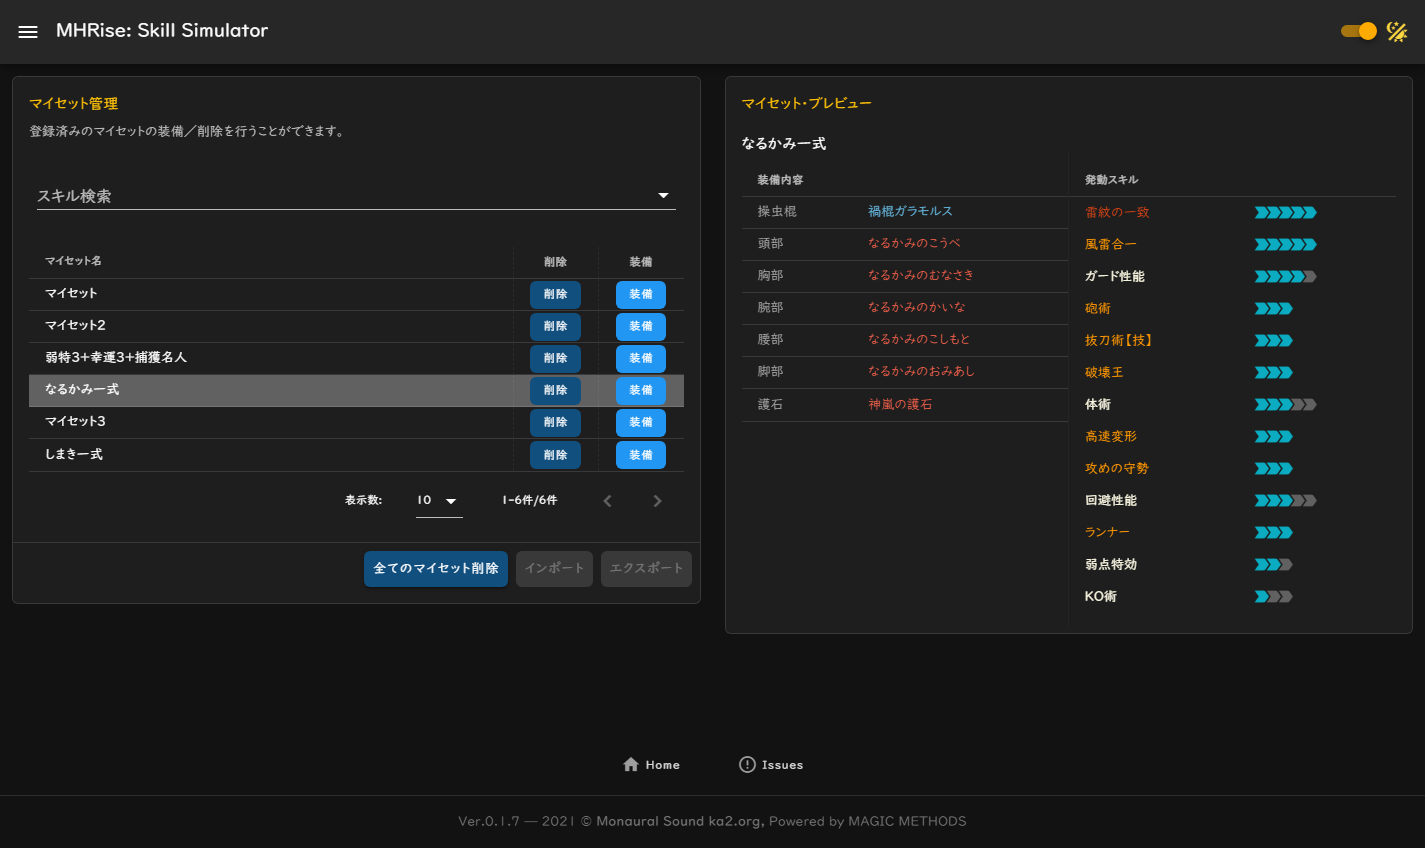Click the インポート button
Screen dimensions: 1425x848
[x=554, y=568]
